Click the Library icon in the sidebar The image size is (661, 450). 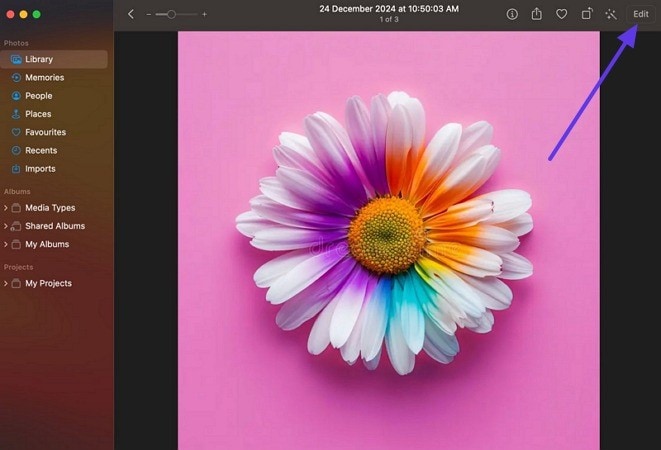click(x=16, y=59)
